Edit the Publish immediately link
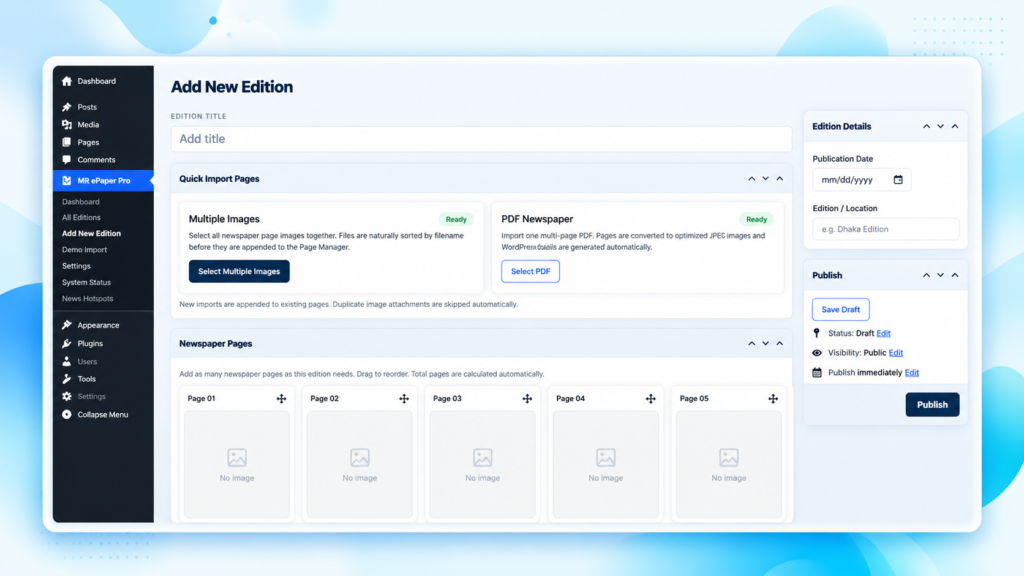The width and height of the screenshot is (1024, 576). coord(912,372)
